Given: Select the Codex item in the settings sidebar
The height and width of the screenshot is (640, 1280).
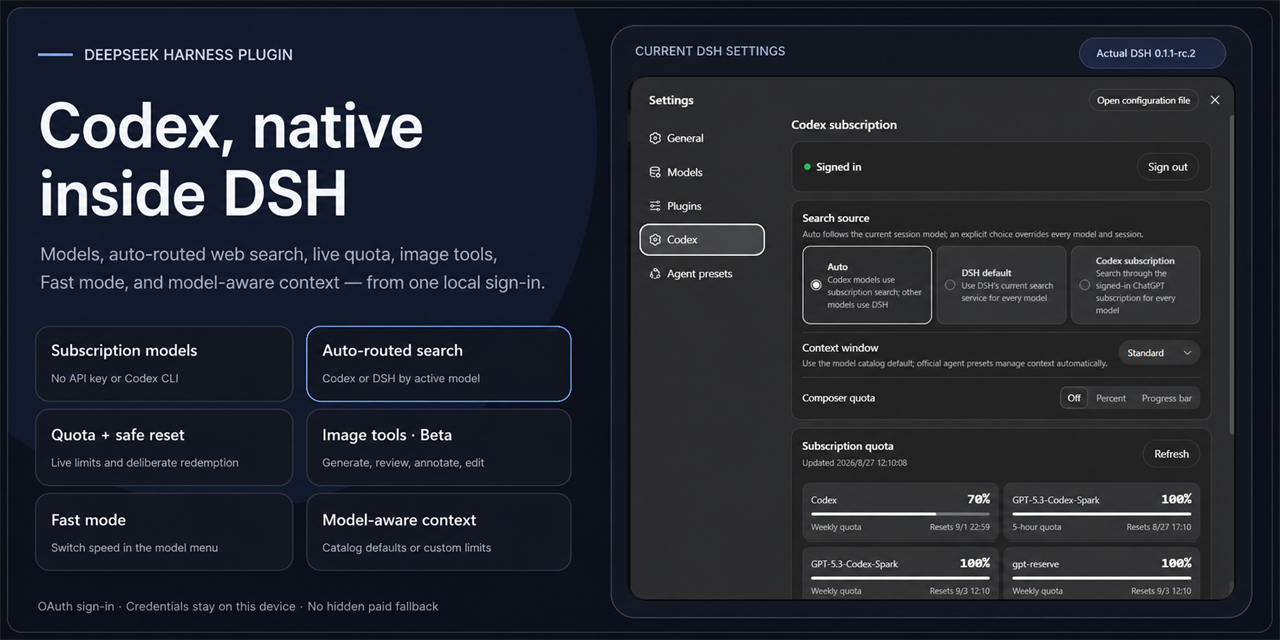Looking at the screenshot, I should point(702,240).
